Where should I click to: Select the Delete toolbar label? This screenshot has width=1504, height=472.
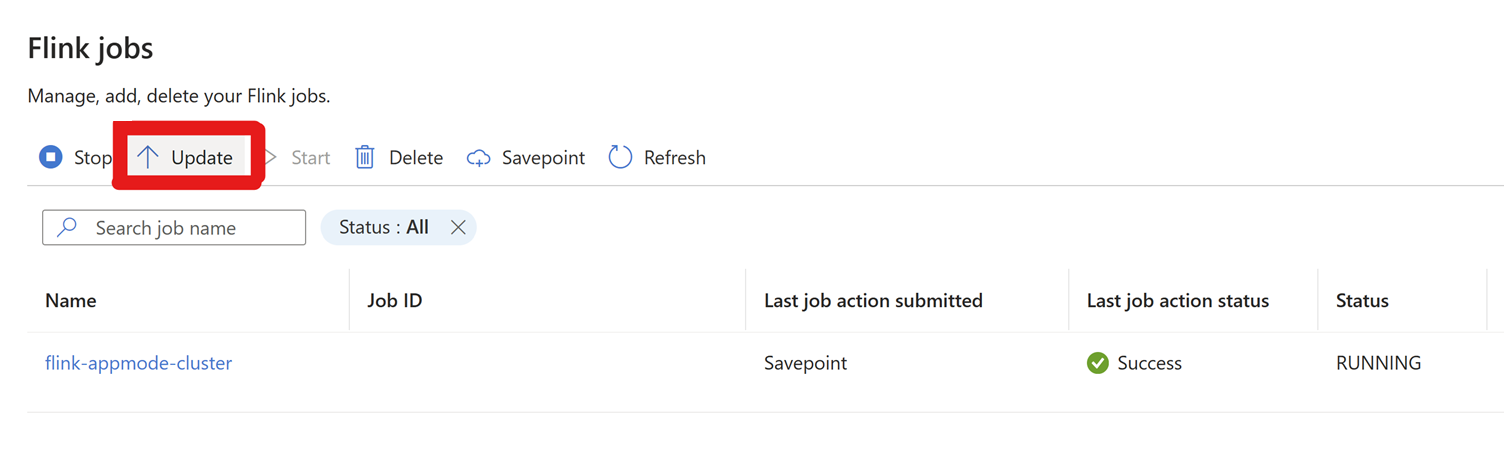click(x=416, y=157)
